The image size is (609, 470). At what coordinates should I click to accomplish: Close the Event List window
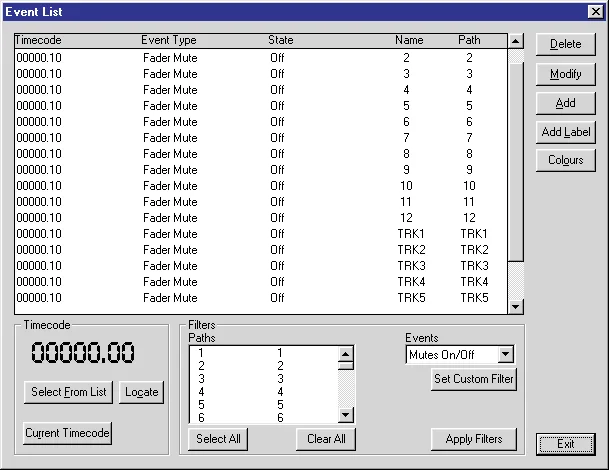(596, 12)
